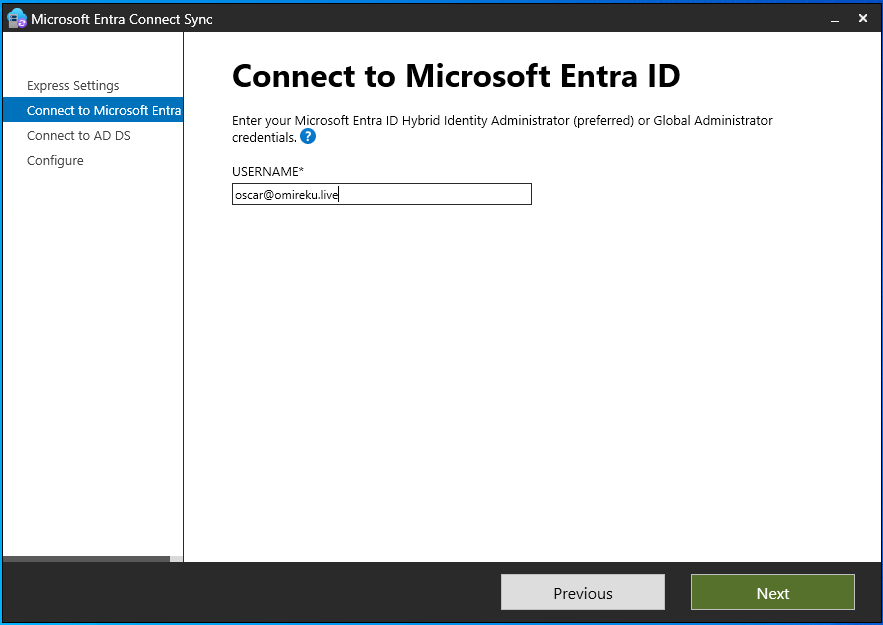Viewport: 883px width, 625px height.
Task: Minimize the Entra Connect Sync window
Action: 833,19
